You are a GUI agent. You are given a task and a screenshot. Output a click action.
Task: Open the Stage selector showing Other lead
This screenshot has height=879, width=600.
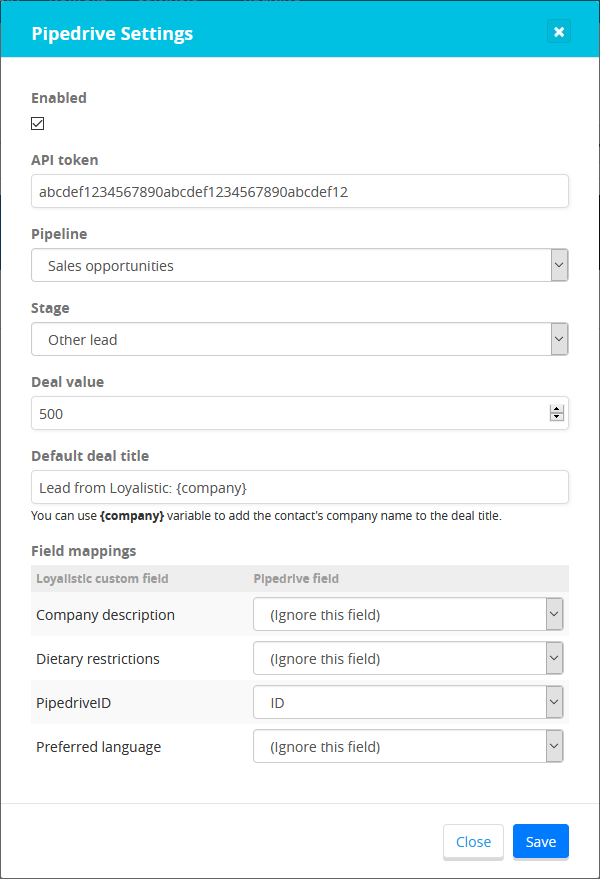pyautogui.click(x=300, y=339)
